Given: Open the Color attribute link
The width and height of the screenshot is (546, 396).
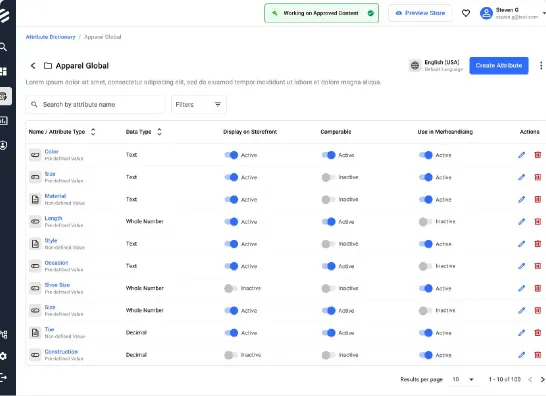Looking at the screenshot, I should tap(52, 152).
